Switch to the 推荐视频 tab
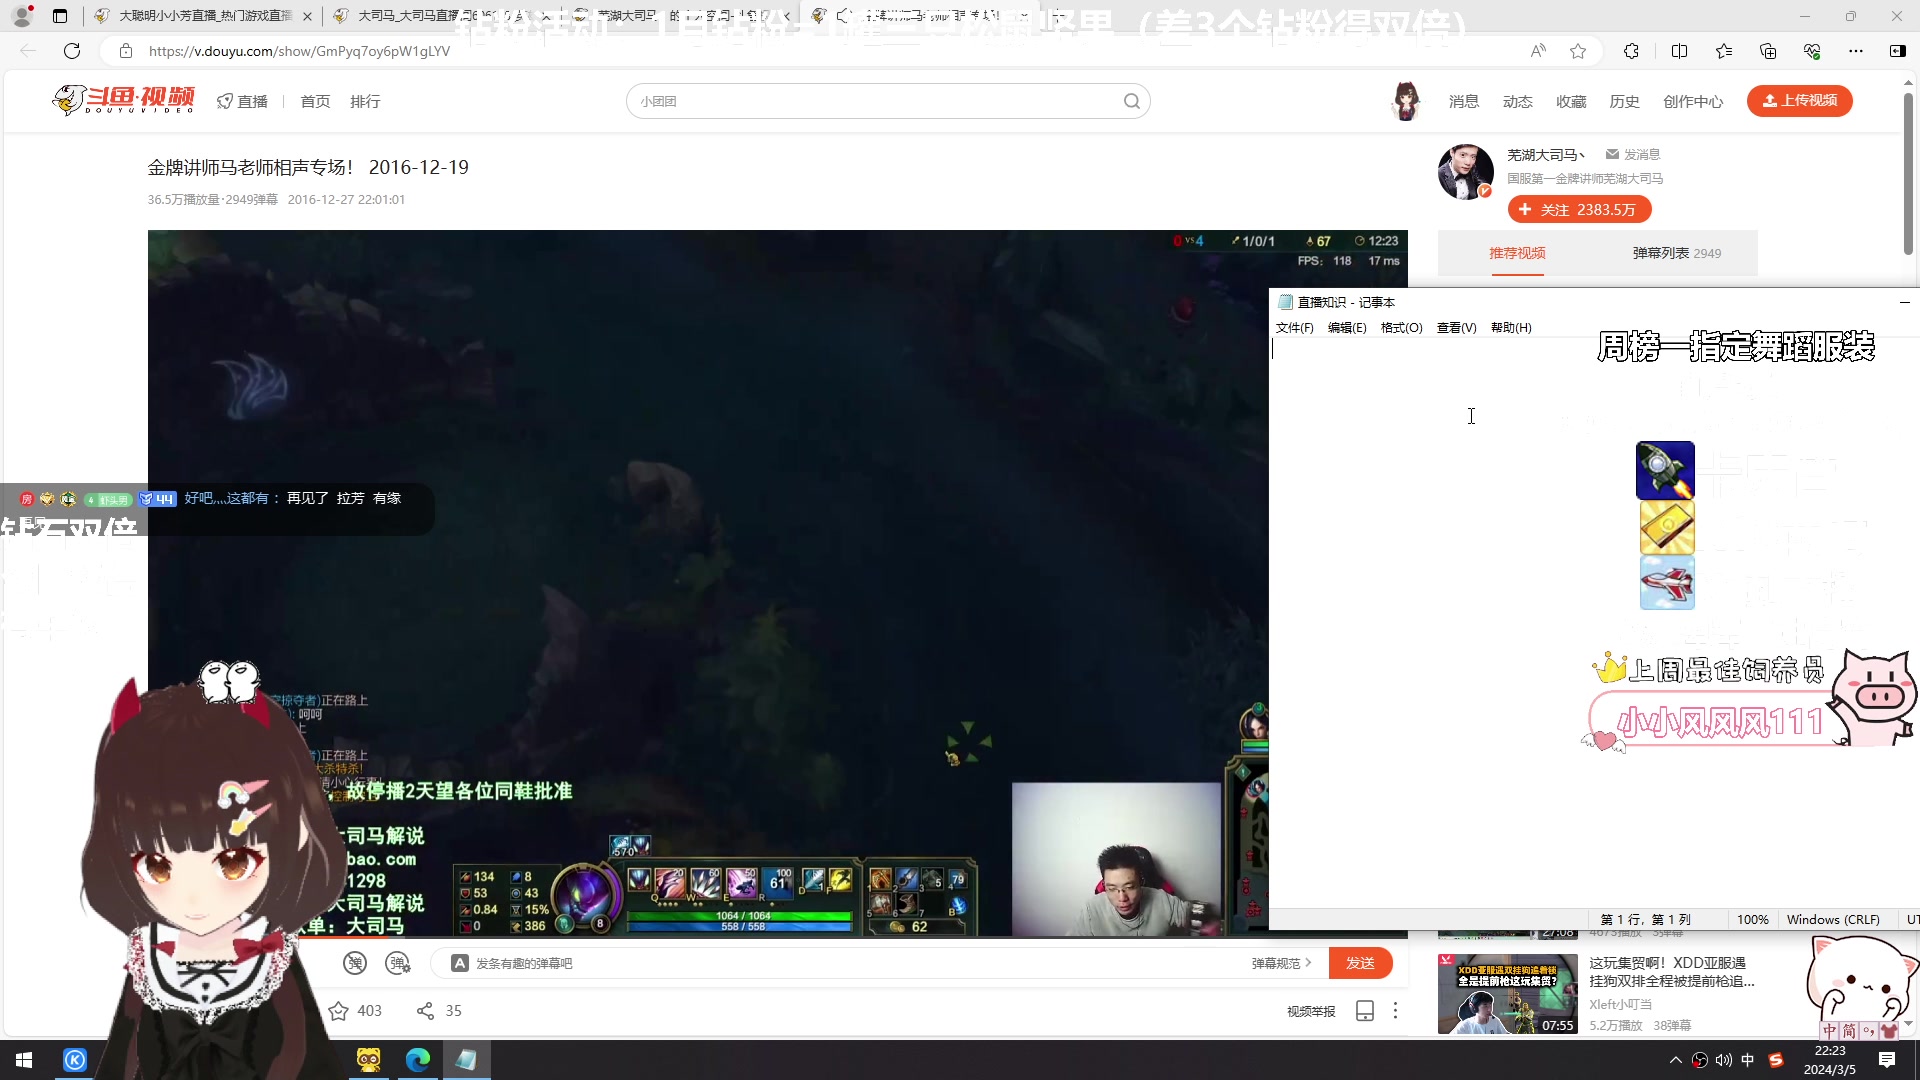 [1517, 253]
